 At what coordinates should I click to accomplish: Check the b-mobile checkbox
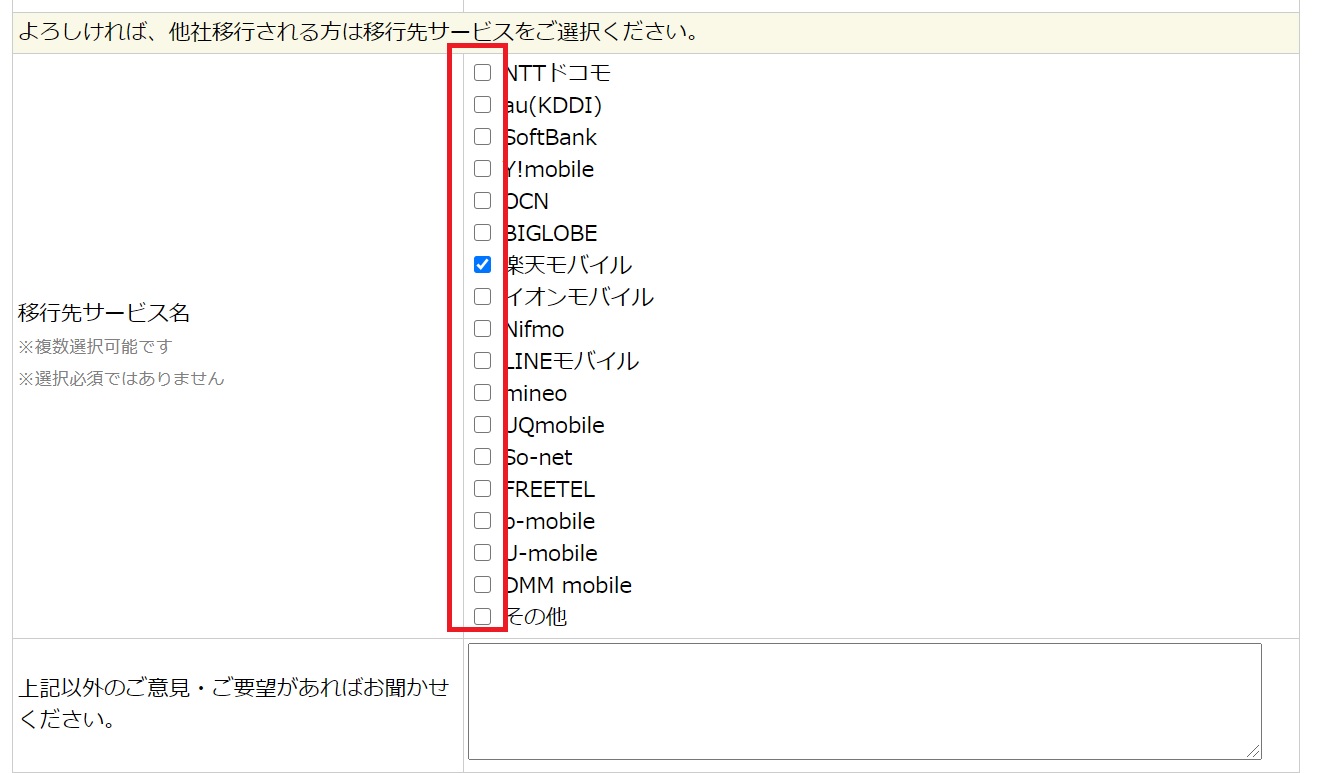[483, 521]
